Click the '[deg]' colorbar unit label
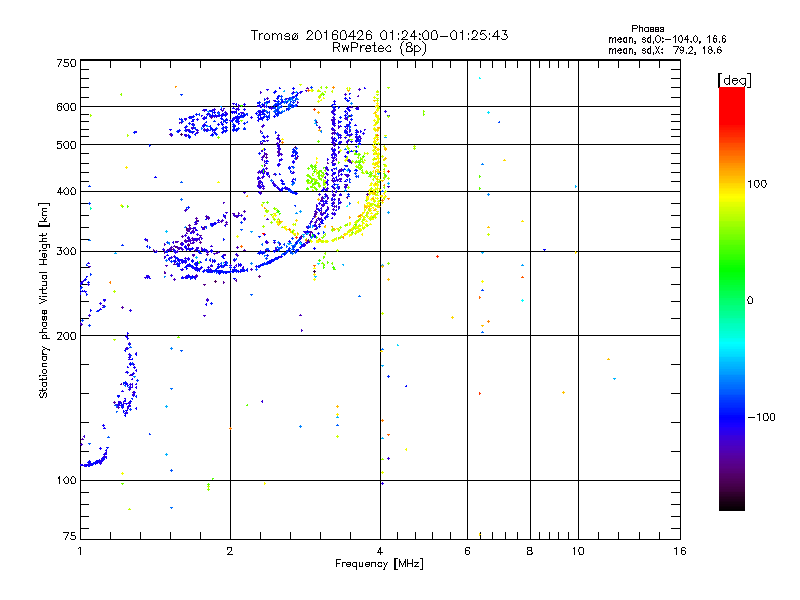The width and height of the screenshot is (800, 600). point(734,80)
